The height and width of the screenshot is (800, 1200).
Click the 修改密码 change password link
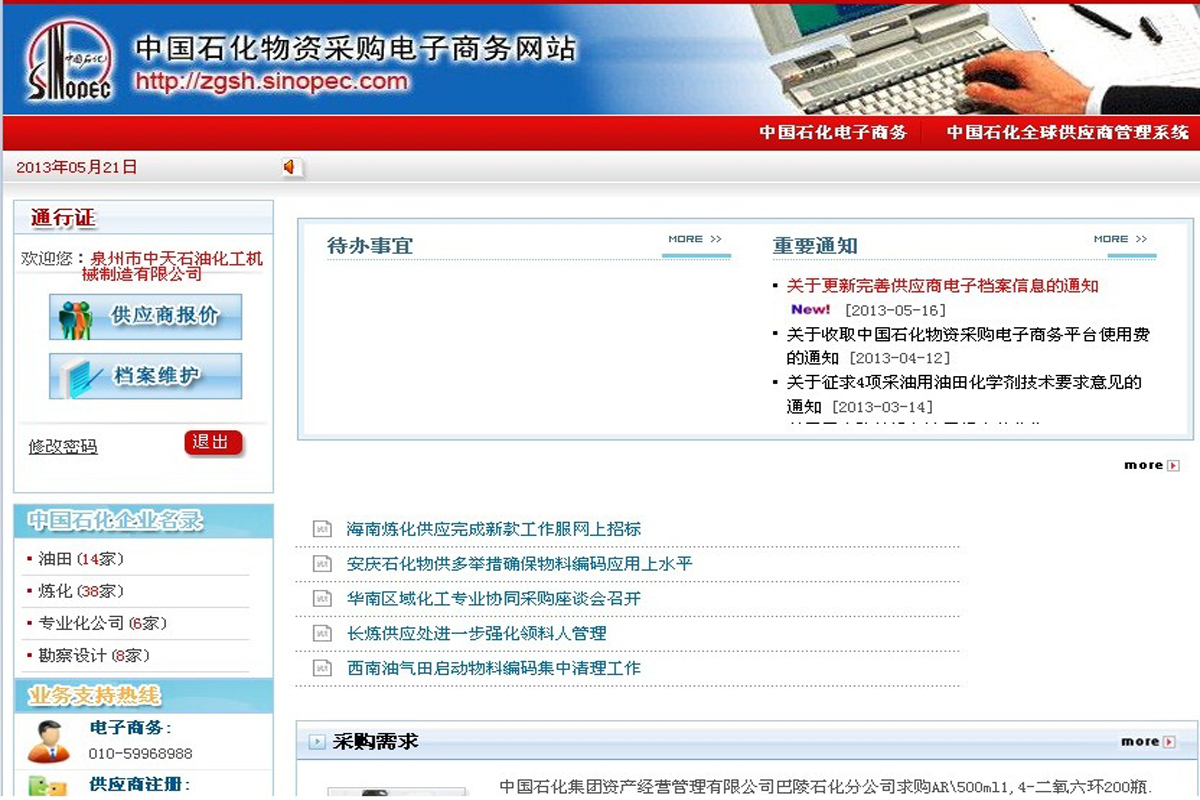[x=63, y=447]
